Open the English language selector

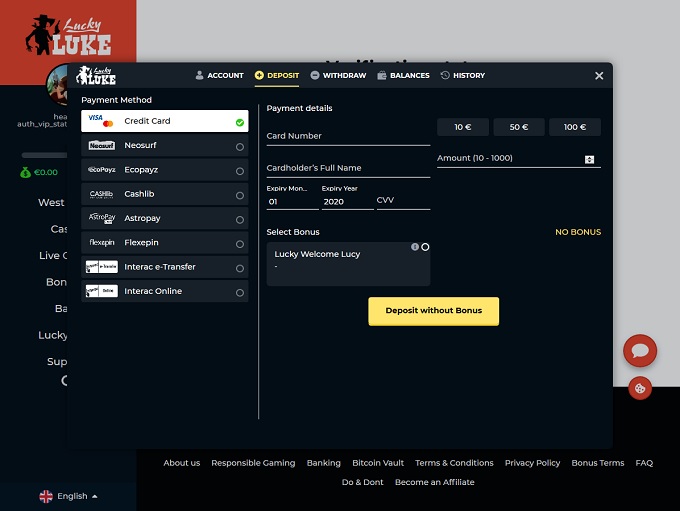68,496
